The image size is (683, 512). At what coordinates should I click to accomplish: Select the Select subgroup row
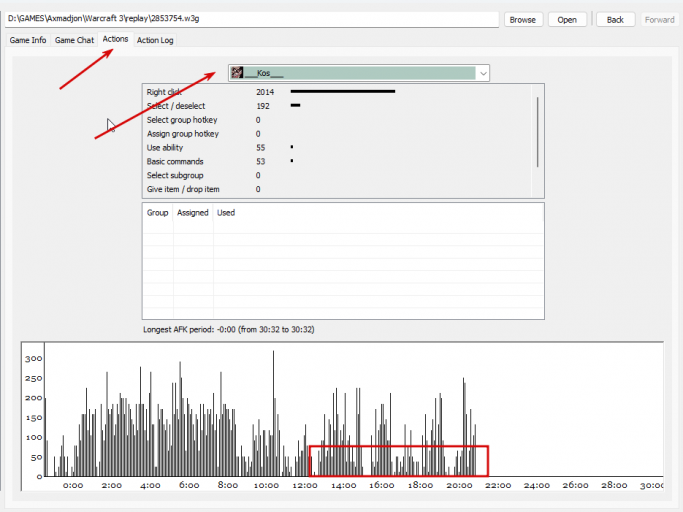click(x=337, y=176)
